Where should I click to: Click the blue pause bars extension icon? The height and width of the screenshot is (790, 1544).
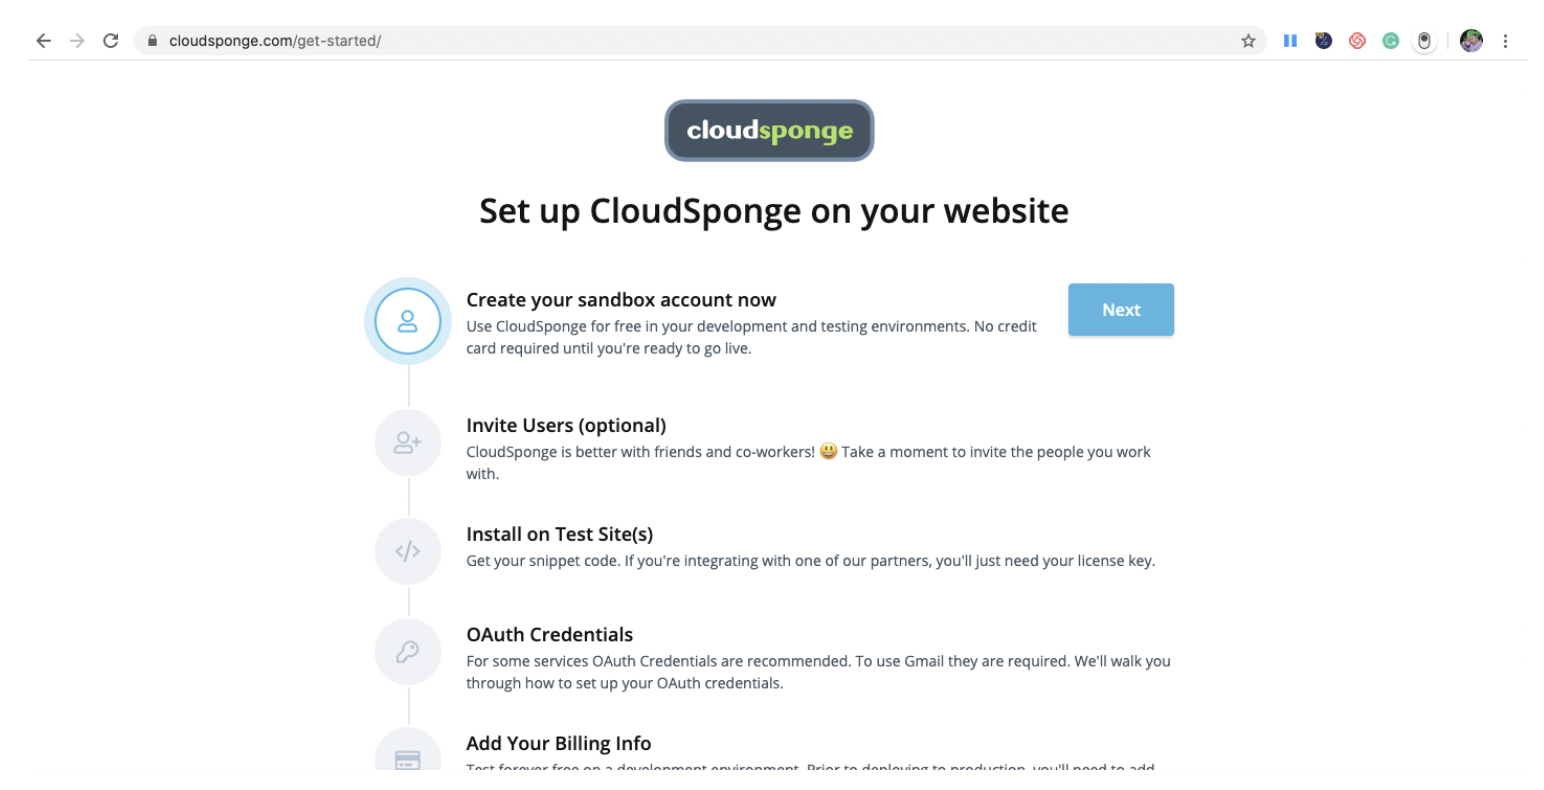pyautogui.click(x=1290, y=41)
